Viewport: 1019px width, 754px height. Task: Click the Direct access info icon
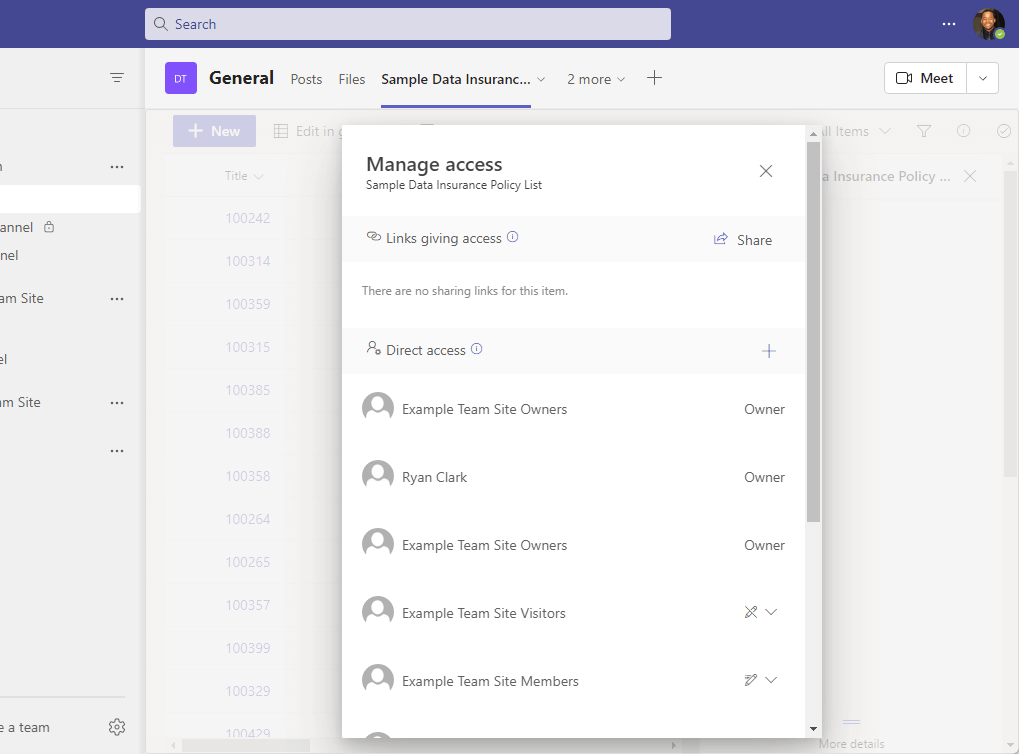(476, 349)
